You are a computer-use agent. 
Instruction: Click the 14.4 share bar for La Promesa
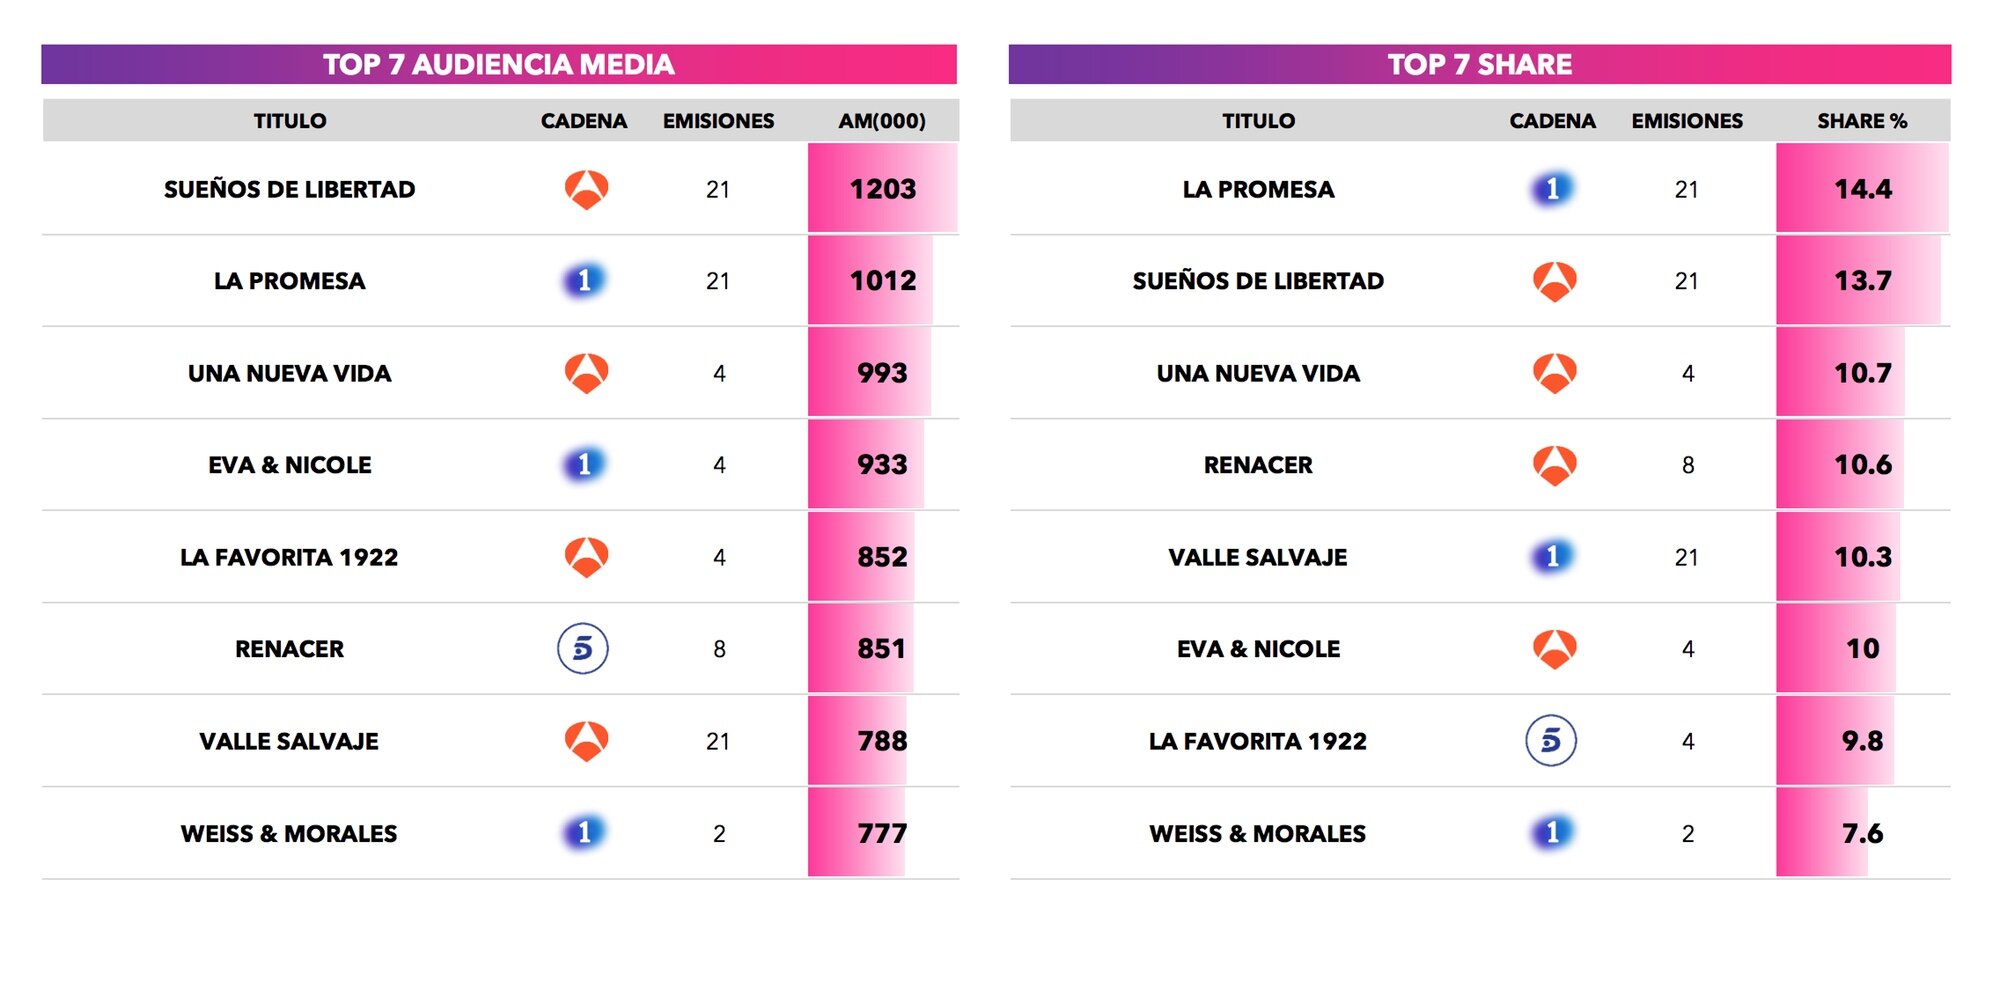click(x=1863, y=189)
